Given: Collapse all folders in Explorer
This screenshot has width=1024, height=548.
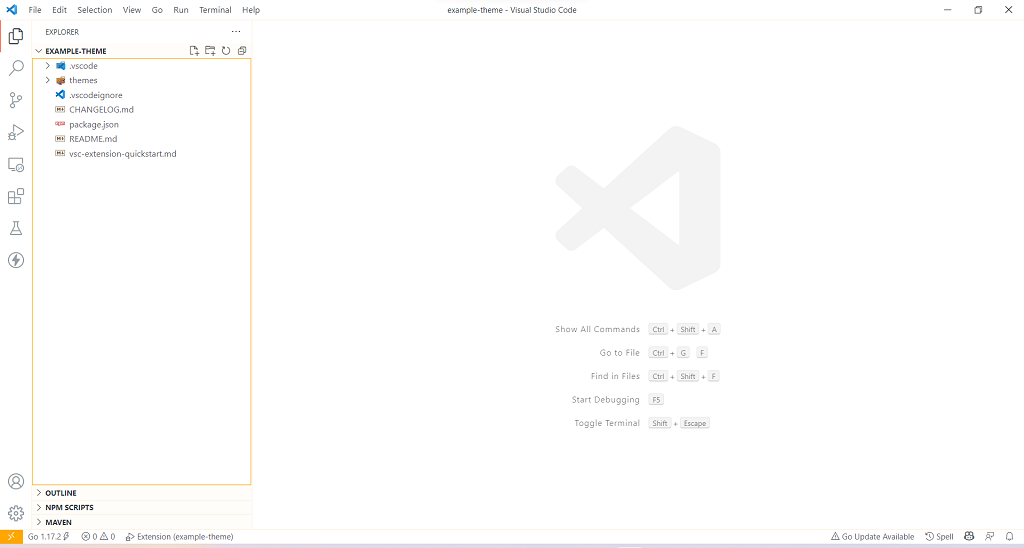Looking at the screenshot, I should point(242,50).
